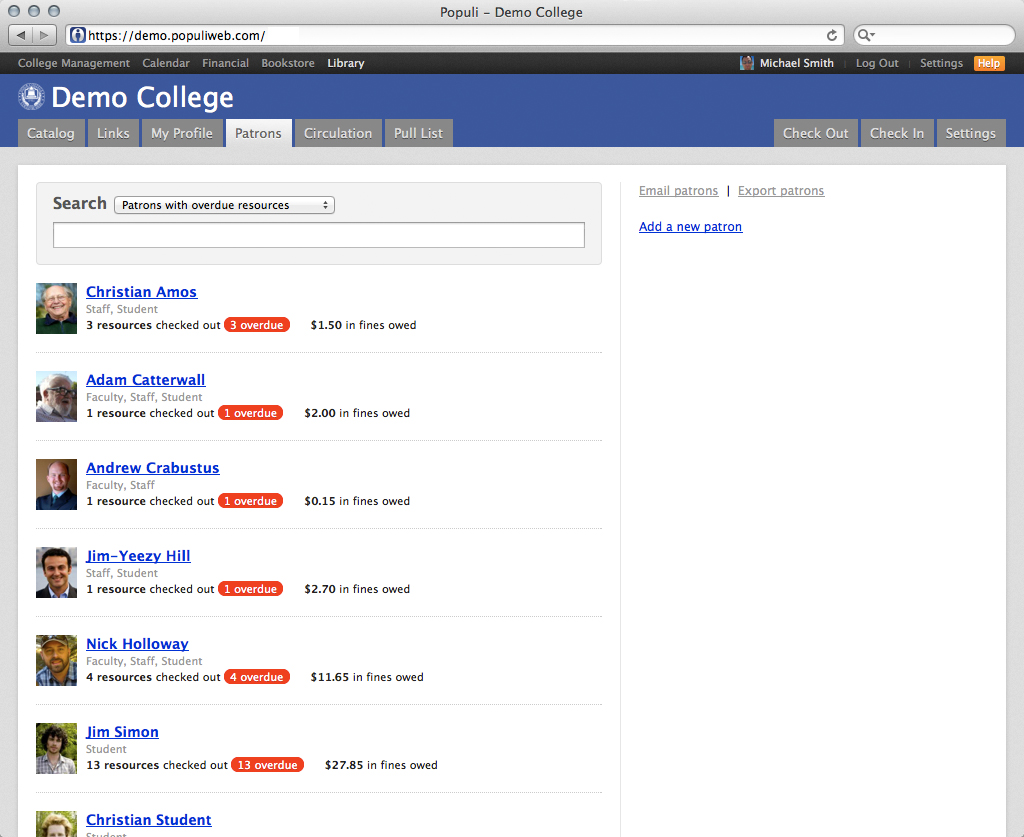The height and width of the screenshot is (837, 1024).
Task: Open the Jim-Yeezy Hill patron link
Action: [x=138, y=556]
